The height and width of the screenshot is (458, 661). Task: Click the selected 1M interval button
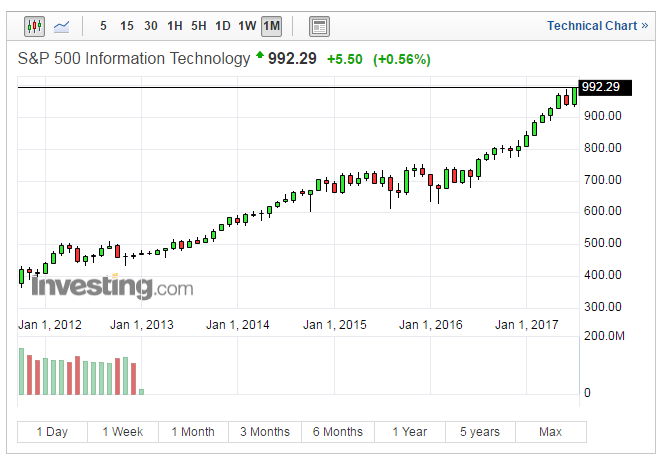coord(271,26)
